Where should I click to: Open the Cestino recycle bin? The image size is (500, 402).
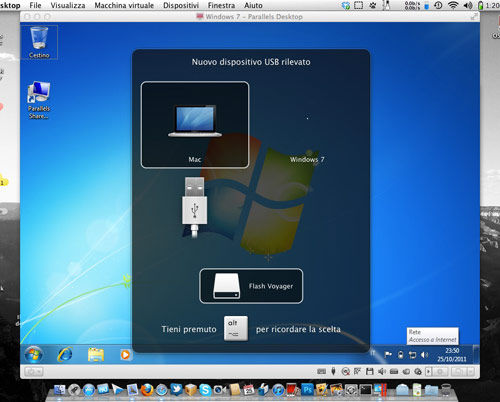pyautogui.click(x=39, y=42)
